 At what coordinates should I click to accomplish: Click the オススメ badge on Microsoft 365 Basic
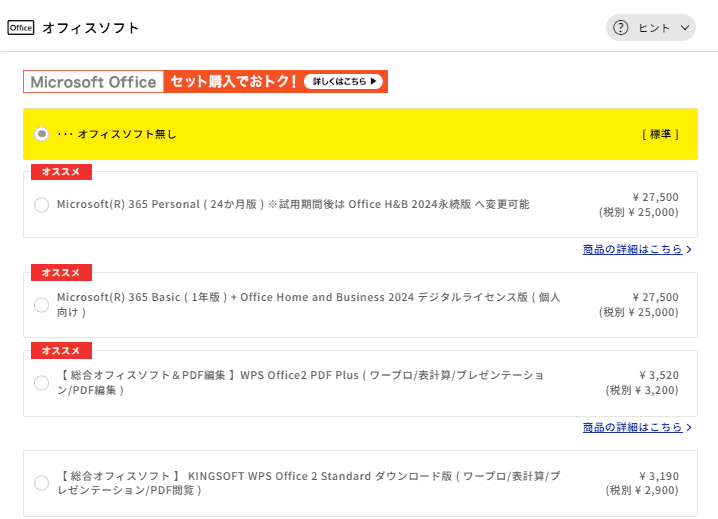pyautogui.click(x=61, y=272)
